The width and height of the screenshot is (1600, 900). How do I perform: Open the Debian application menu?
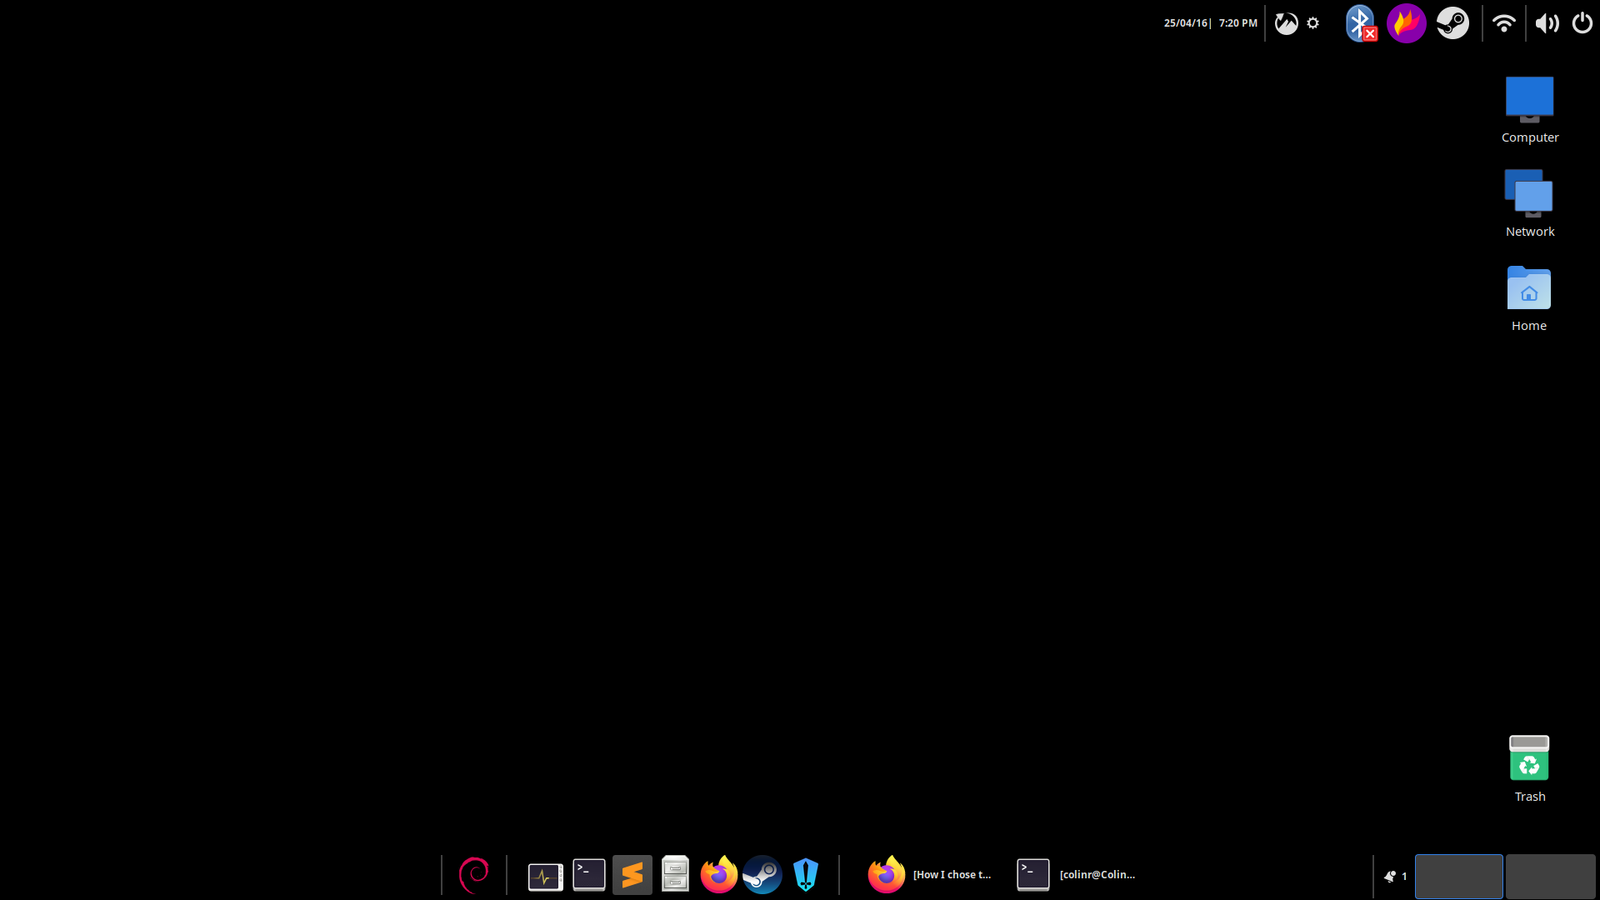(x=473, y=874)
